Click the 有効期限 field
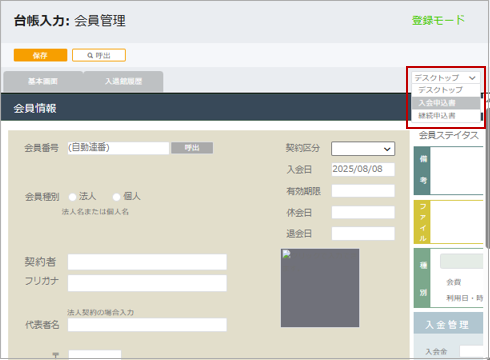 point(363,191)
